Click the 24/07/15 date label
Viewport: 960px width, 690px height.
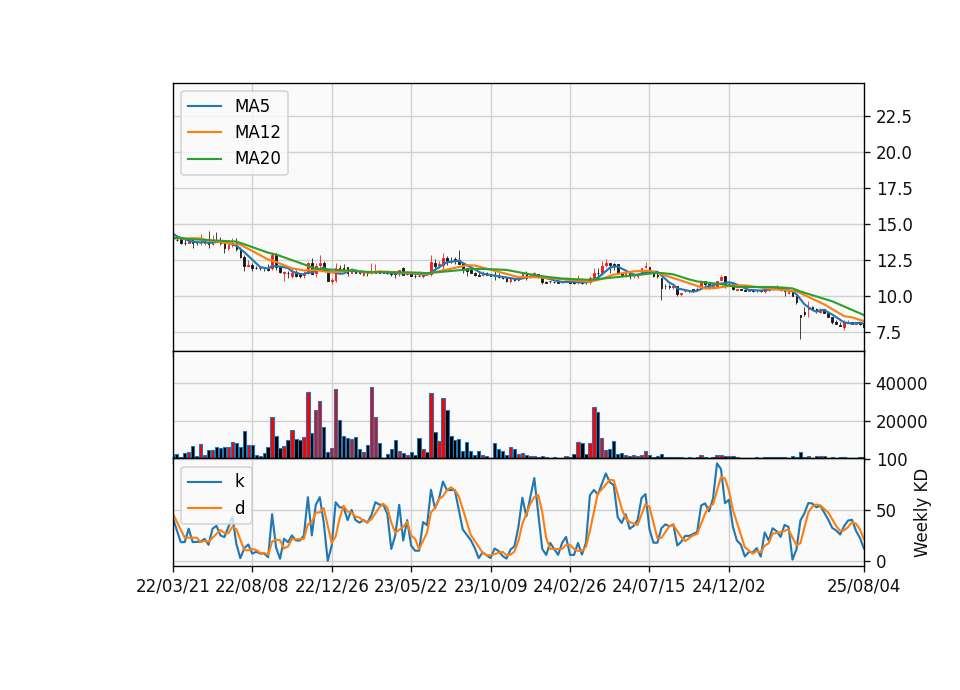click(x=649, y=586)
